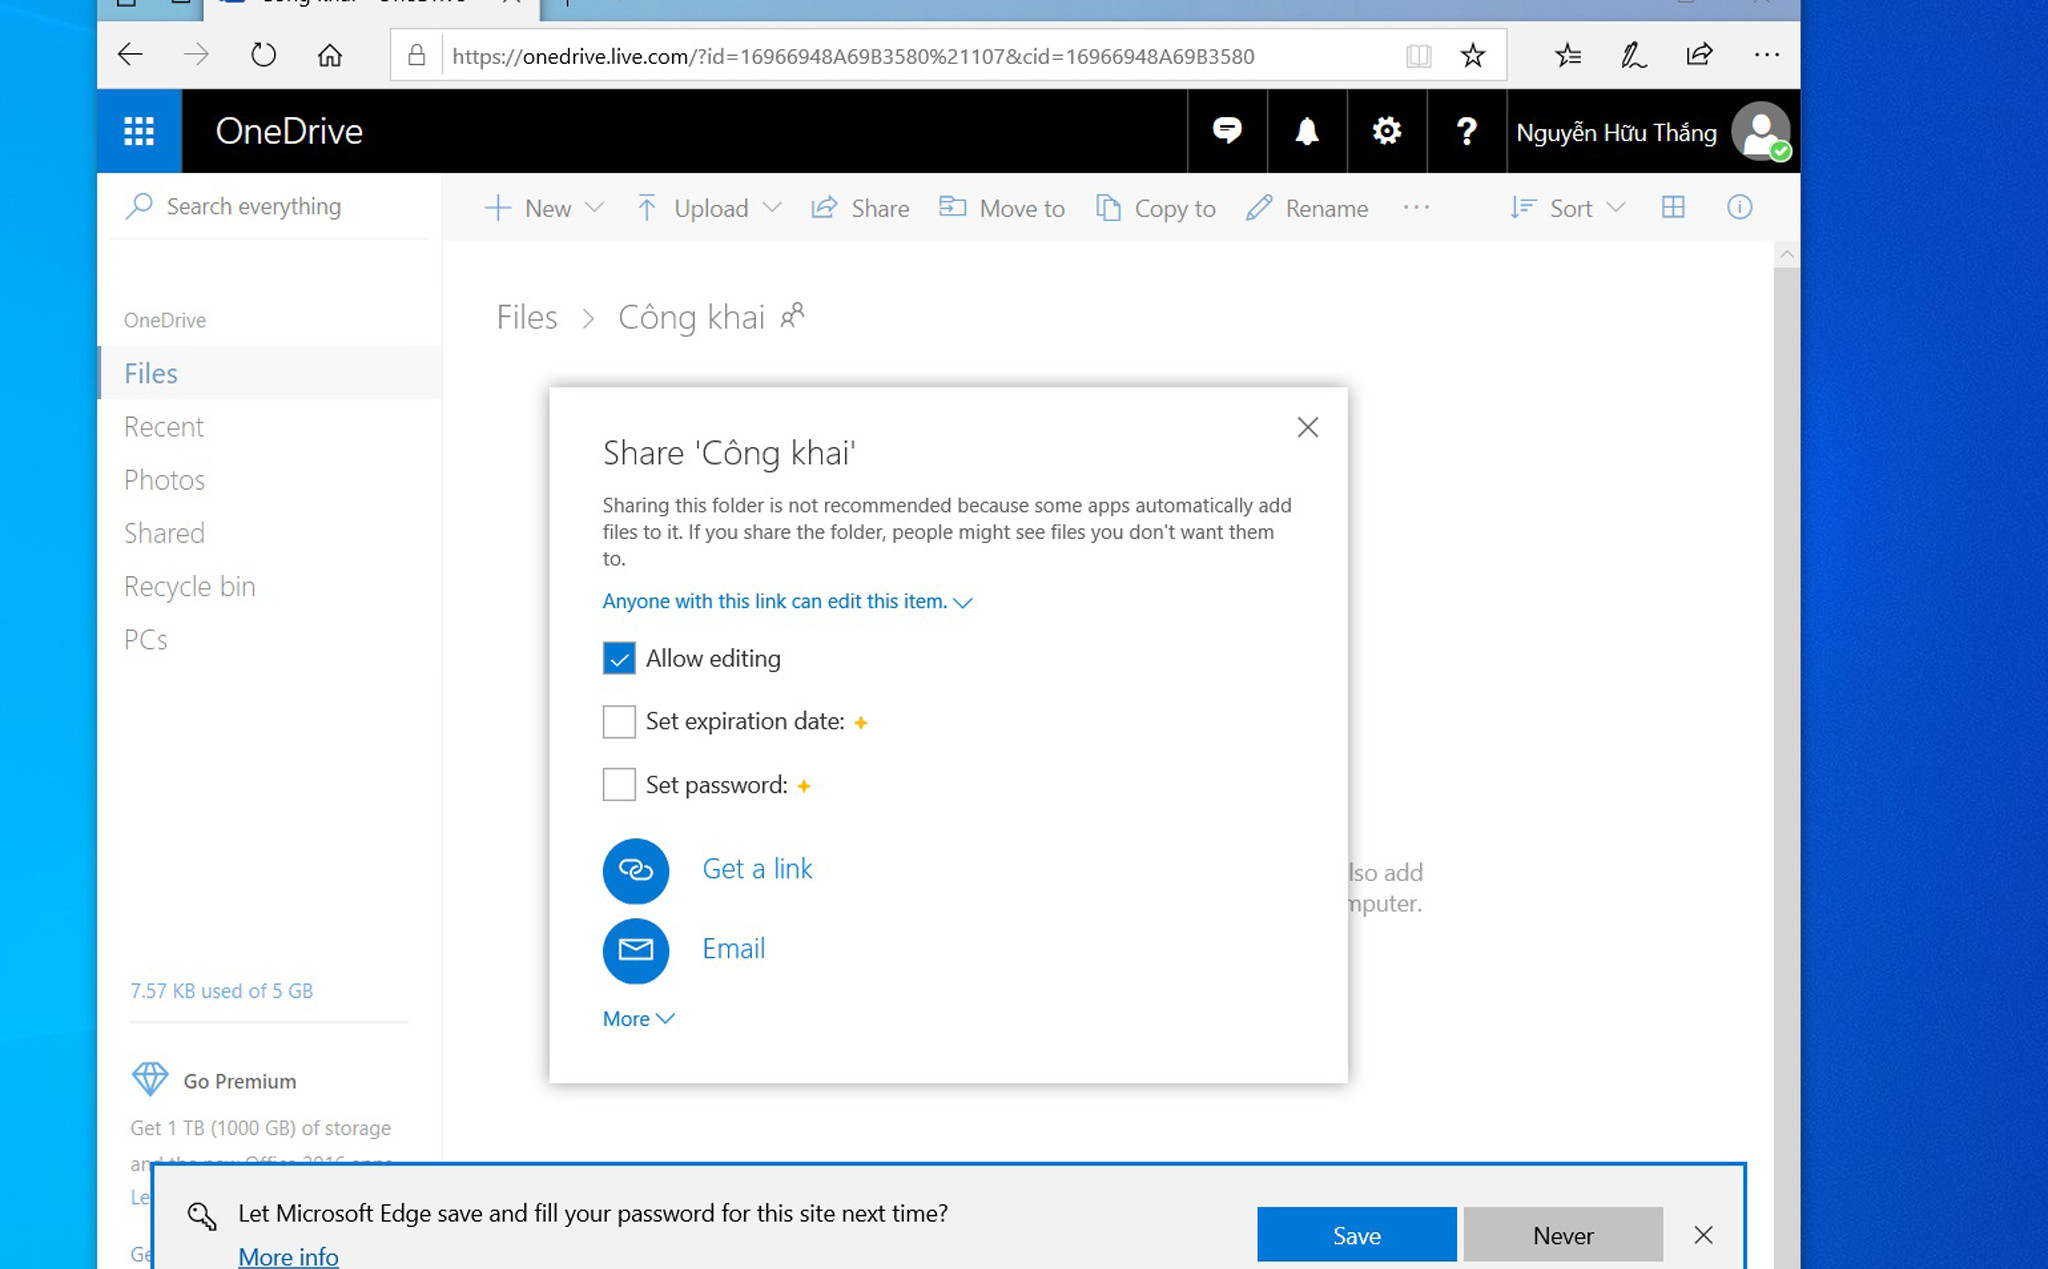Close the Share dialog

click(x=1307, y=427)
